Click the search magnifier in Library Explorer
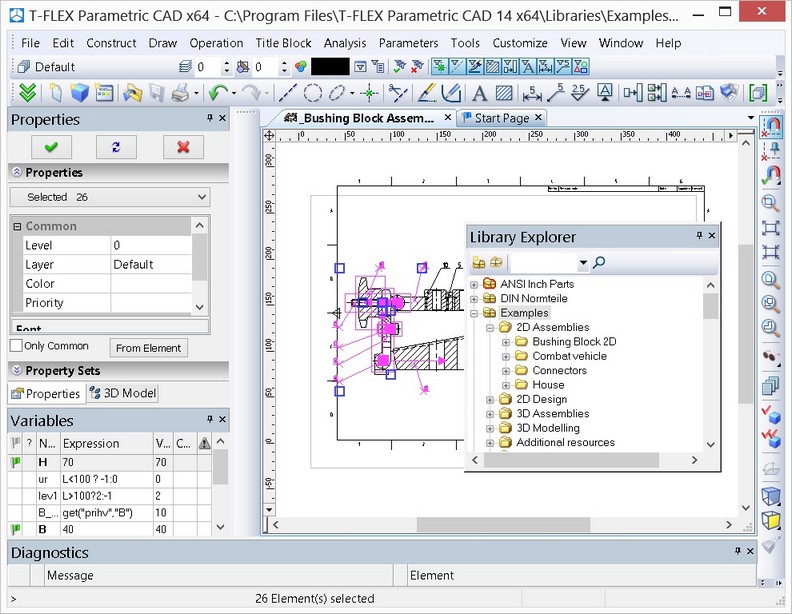This screenshot has width=792, height=614. (599, 263)
